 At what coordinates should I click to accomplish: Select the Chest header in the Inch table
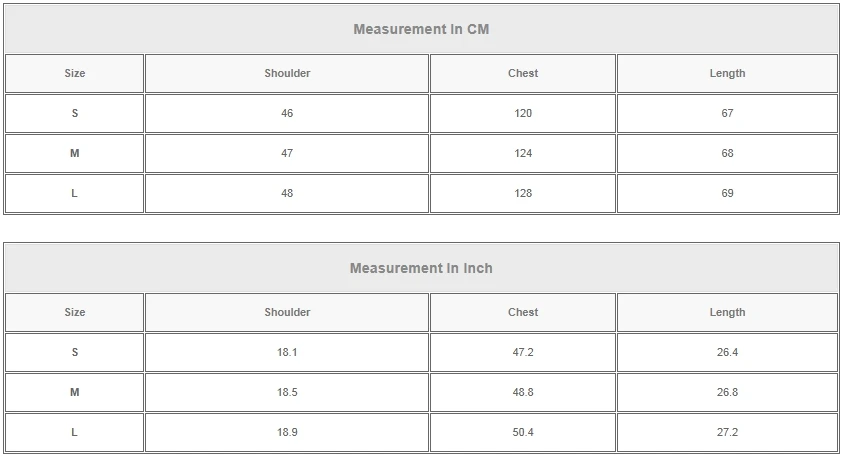tap(523, 312)
